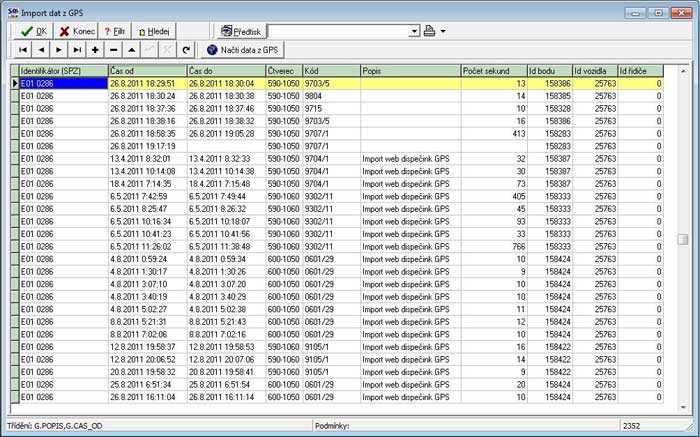Click cell 26.8.2011 16:11:14
The image size is (700, 437).
(x=226, y=396)
